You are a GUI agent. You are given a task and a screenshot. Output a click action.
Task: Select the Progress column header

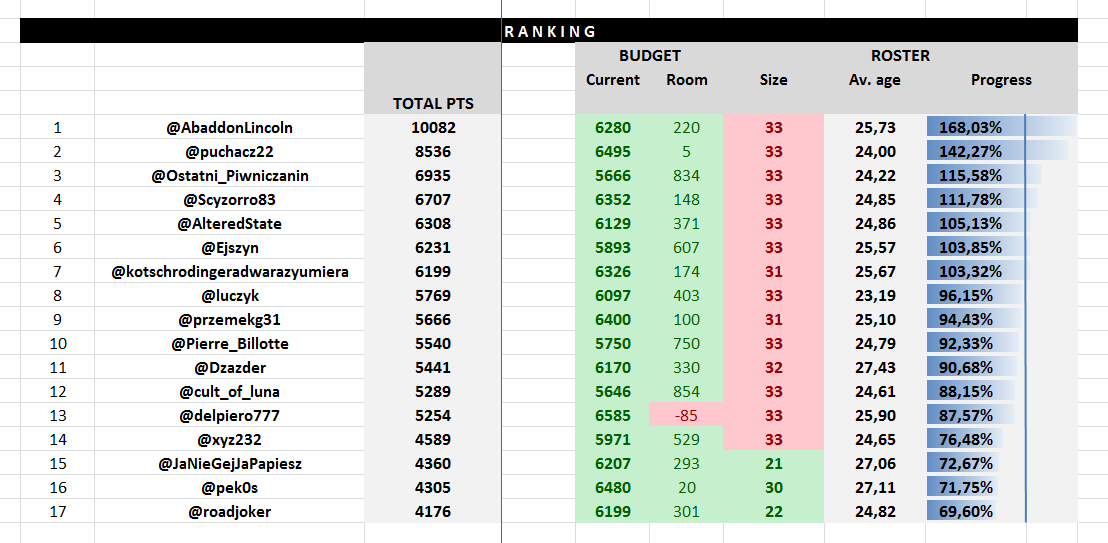(1001, 80)
